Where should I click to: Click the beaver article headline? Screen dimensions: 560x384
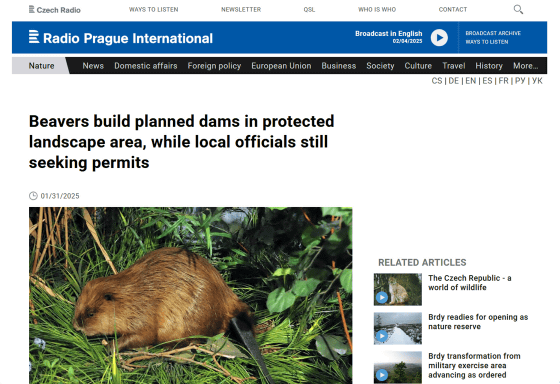coord(181,142)
